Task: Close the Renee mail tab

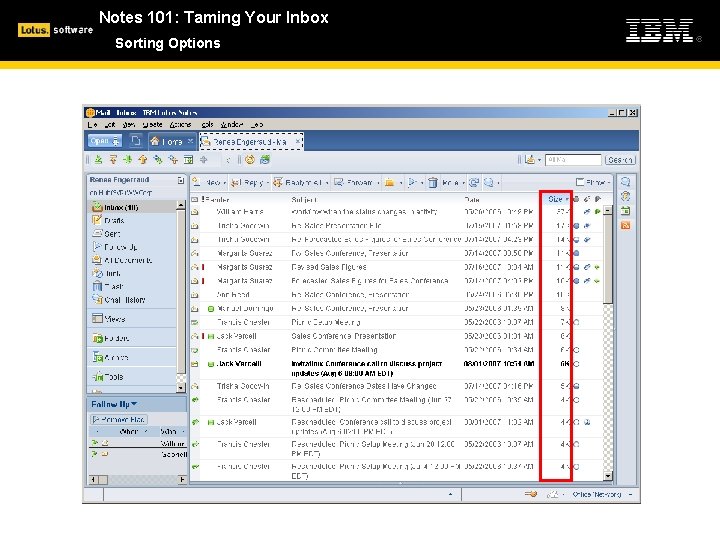Action: pos(298,141)
